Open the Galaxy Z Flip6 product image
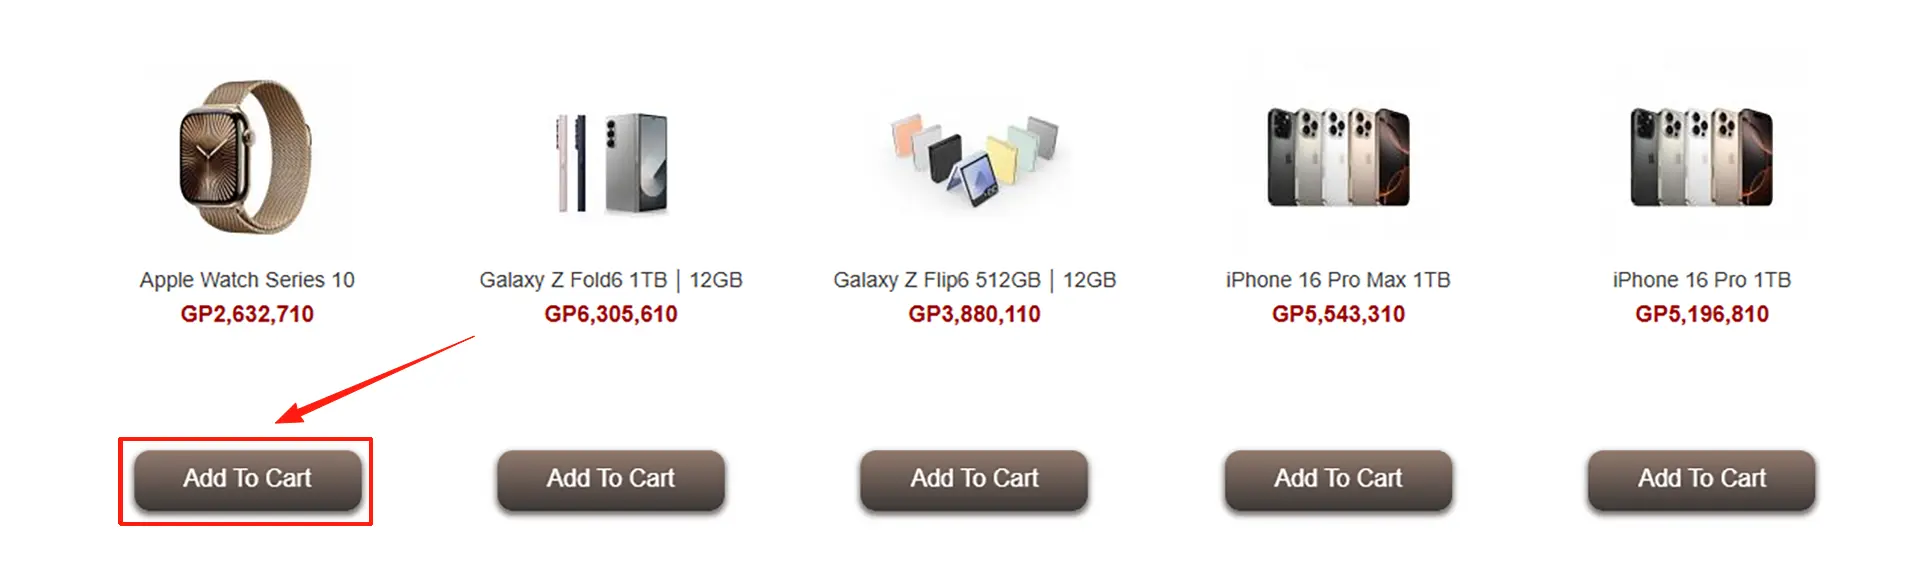 tap(975, 160)
